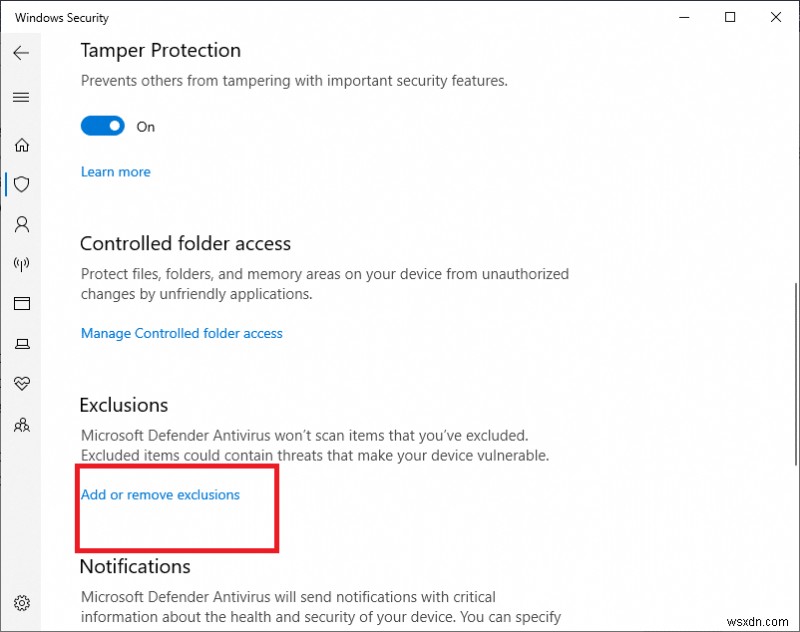Viewport: 800px width, 632px height.
Task: Select Virus & threat protection shield icon
Action: pyautogui.click(x=21, y=184)
